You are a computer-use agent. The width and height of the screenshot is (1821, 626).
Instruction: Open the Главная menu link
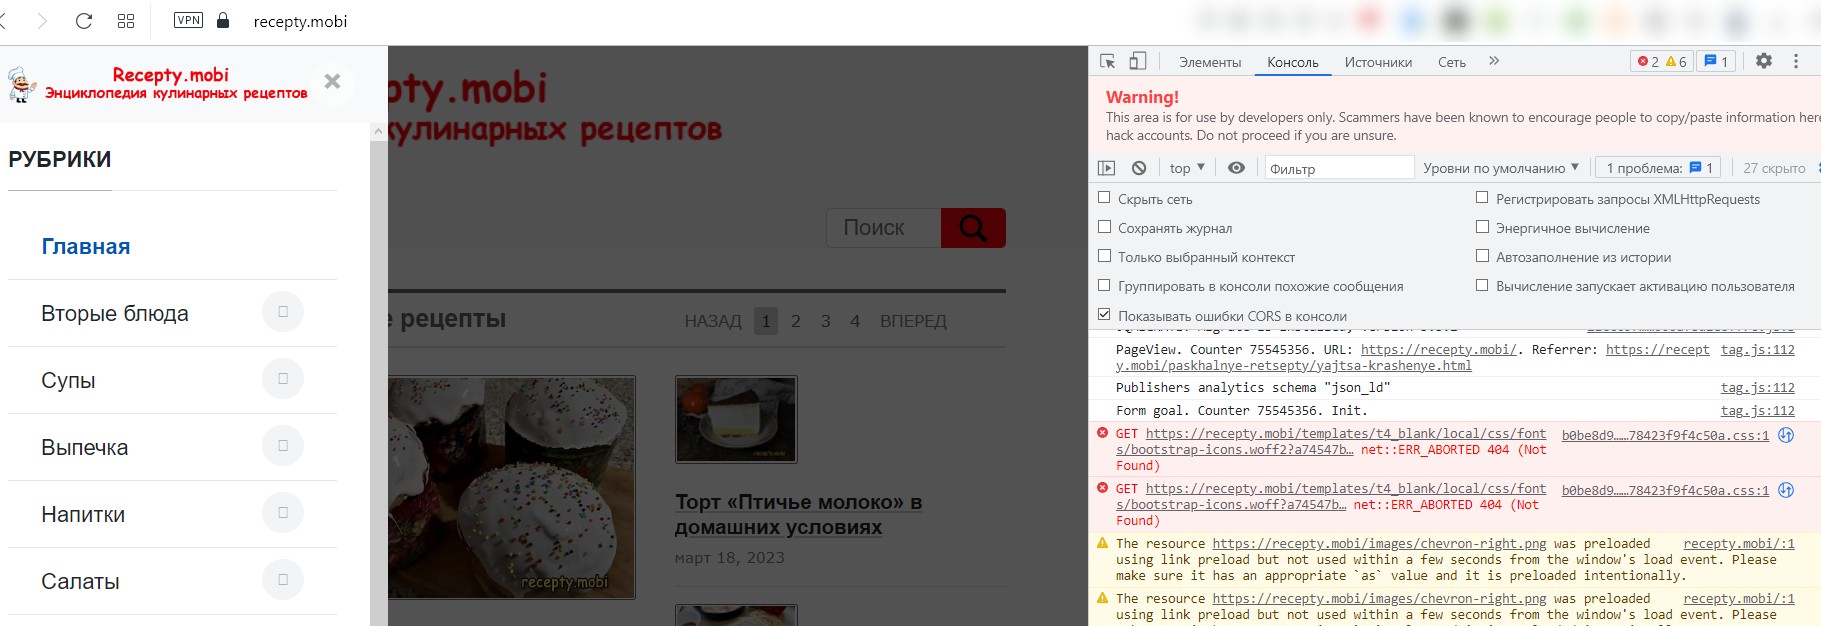tap(86, 246)
